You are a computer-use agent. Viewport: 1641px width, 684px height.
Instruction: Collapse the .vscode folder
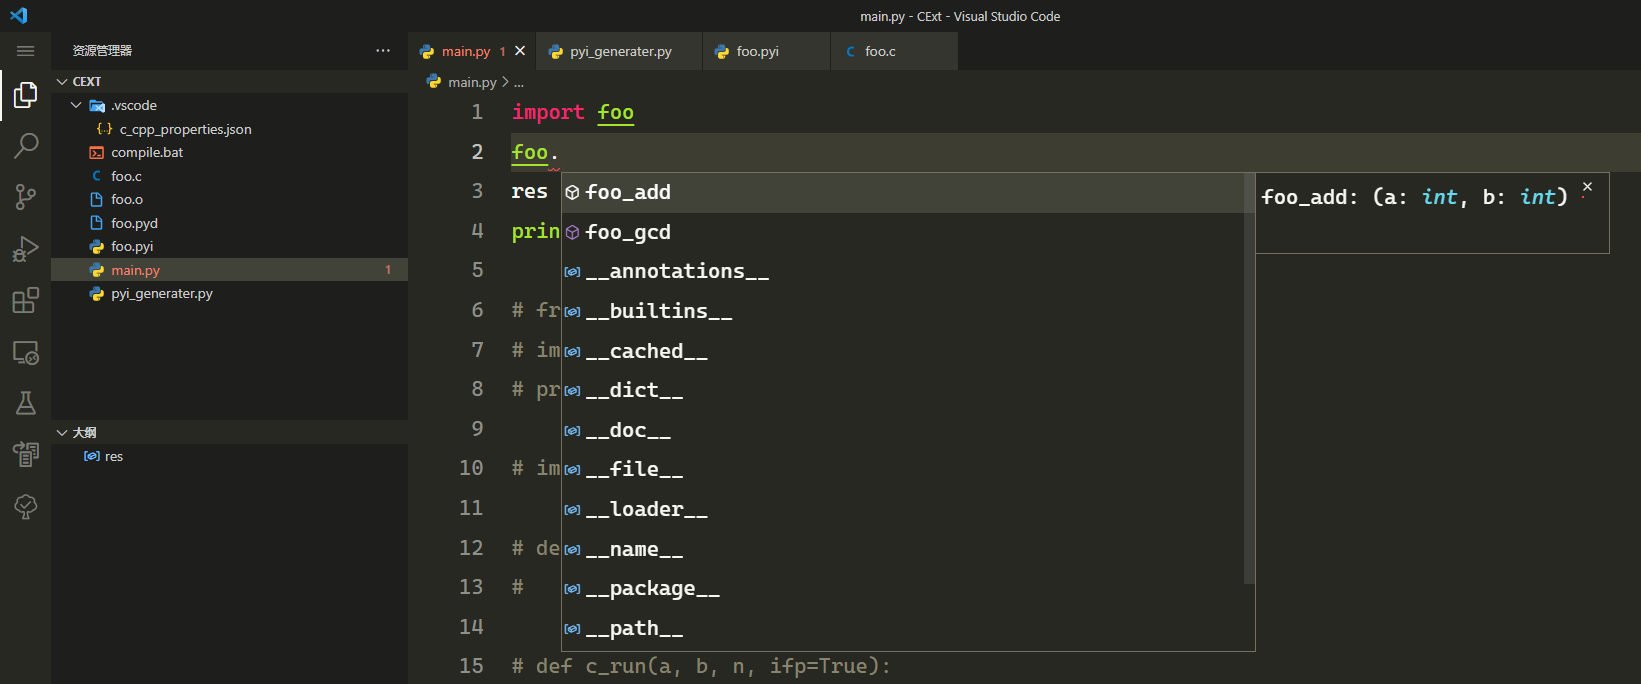click(77, 105)
